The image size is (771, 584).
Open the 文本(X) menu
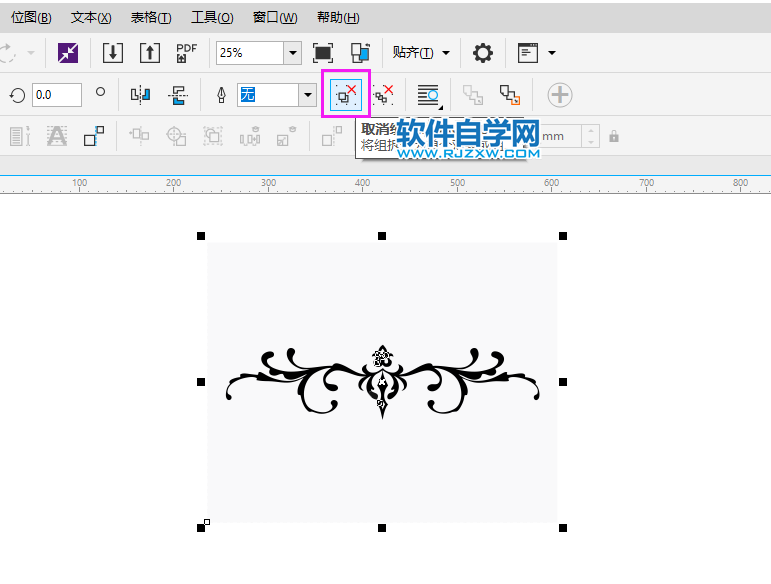91,18
